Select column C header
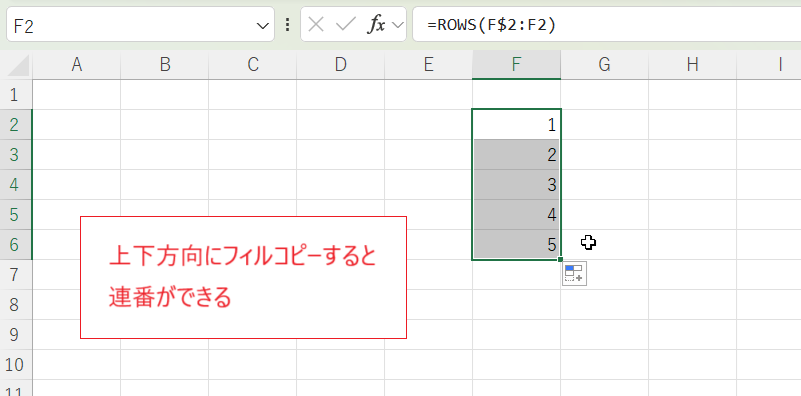 (253, 65)
